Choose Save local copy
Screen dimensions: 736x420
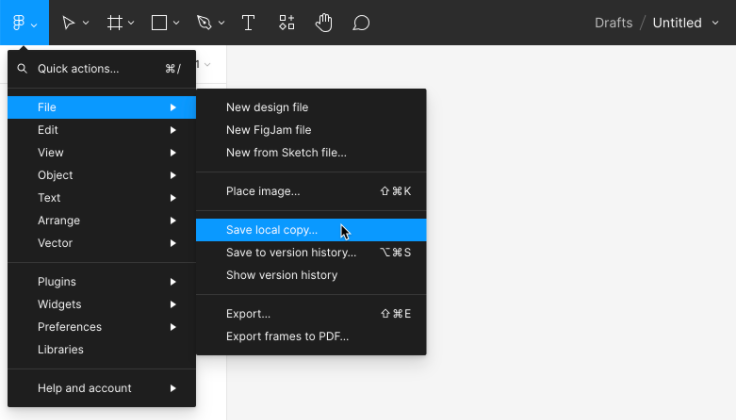(311, 230)
